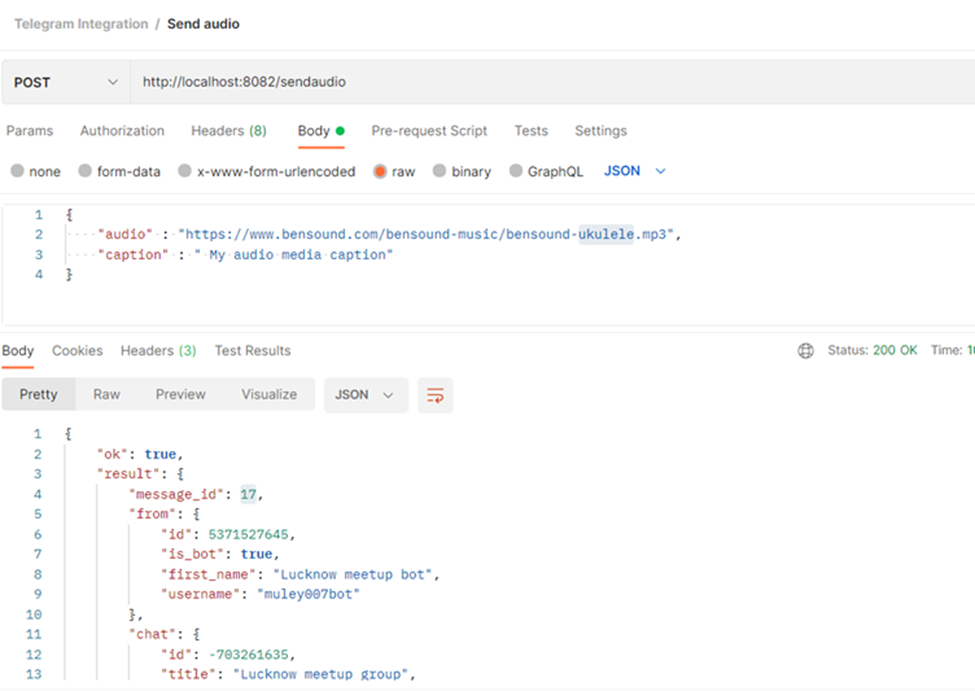Select the raw body radio button
Viewport: 975px width, 691px height.
(x=380, y=171)
